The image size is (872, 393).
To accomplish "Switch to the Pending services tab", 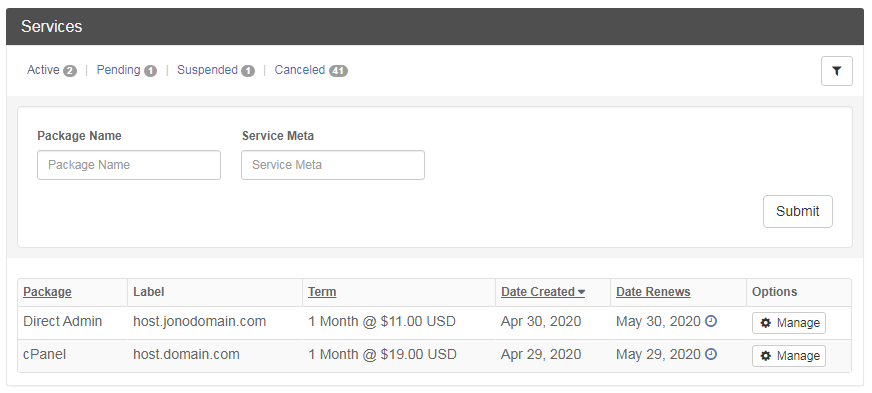I will pyautogui.click(x=118, y=70).
